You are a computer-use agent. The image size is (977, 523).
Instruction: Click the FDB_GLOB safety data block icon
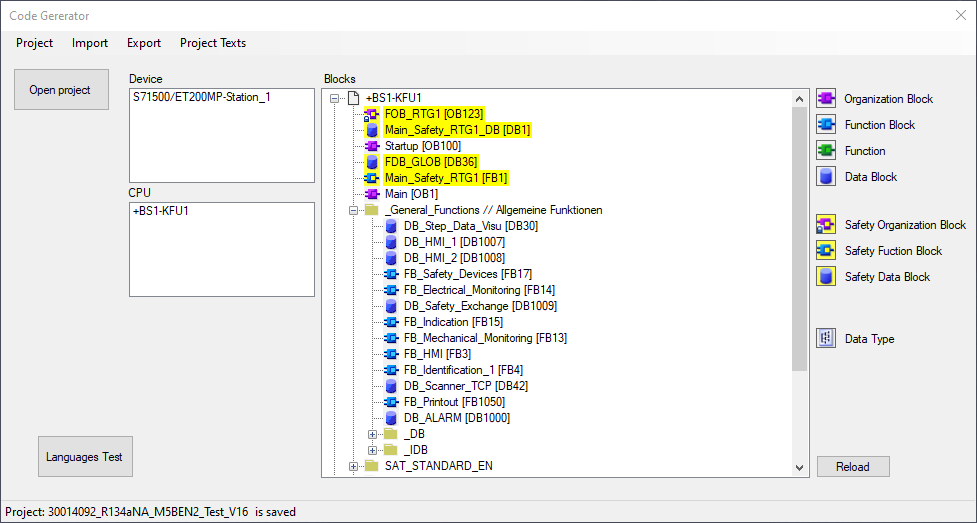pyautogui.click(x=372, y=162)
